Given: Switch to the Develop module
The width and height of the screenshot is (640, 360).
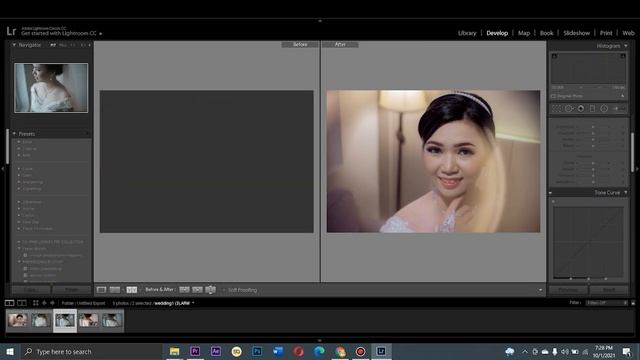Looking at the screenshot, I should 497,33.
